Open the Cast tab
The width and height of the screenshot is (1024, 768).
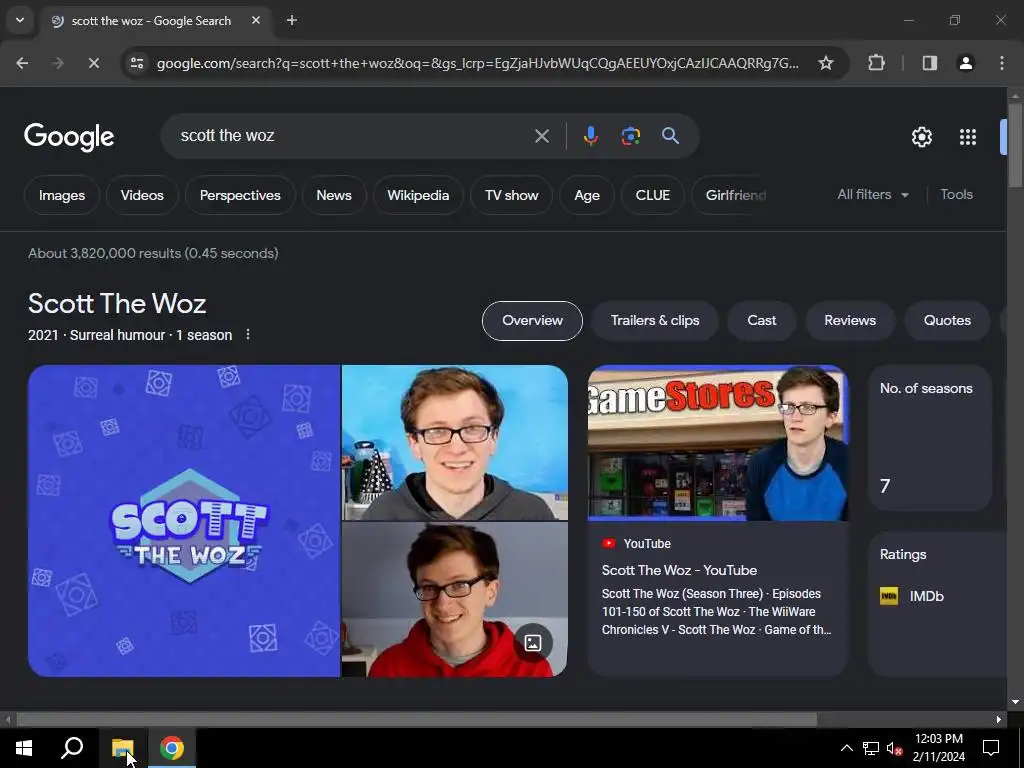761,321
